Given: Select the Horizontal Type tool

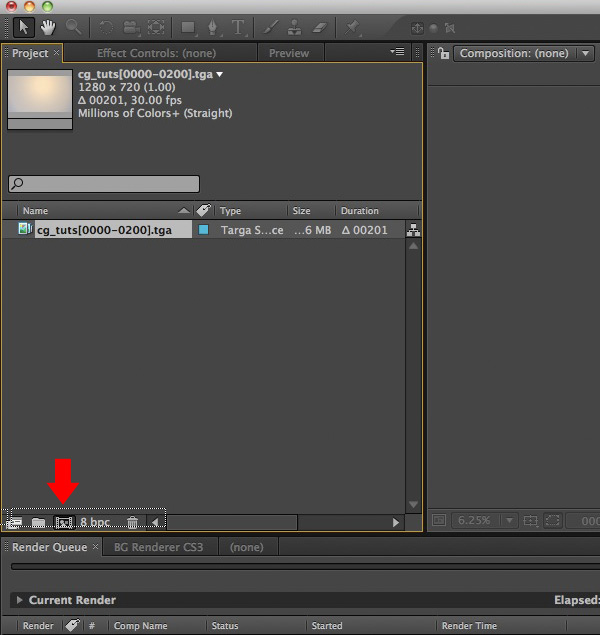Looking at the screenshot, I should 238,28.
